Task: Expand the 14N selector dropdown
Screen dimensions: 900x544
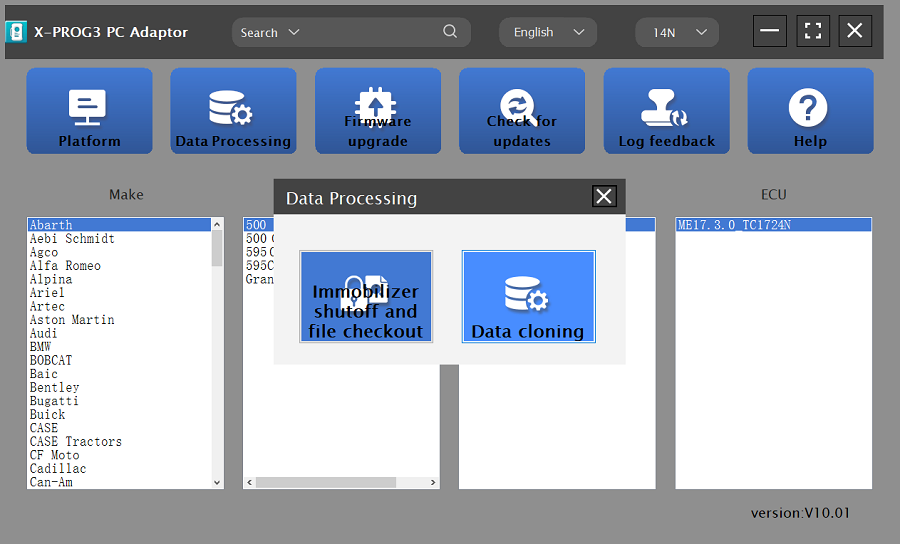Action: pyautogui.click(x=677, y=32)
